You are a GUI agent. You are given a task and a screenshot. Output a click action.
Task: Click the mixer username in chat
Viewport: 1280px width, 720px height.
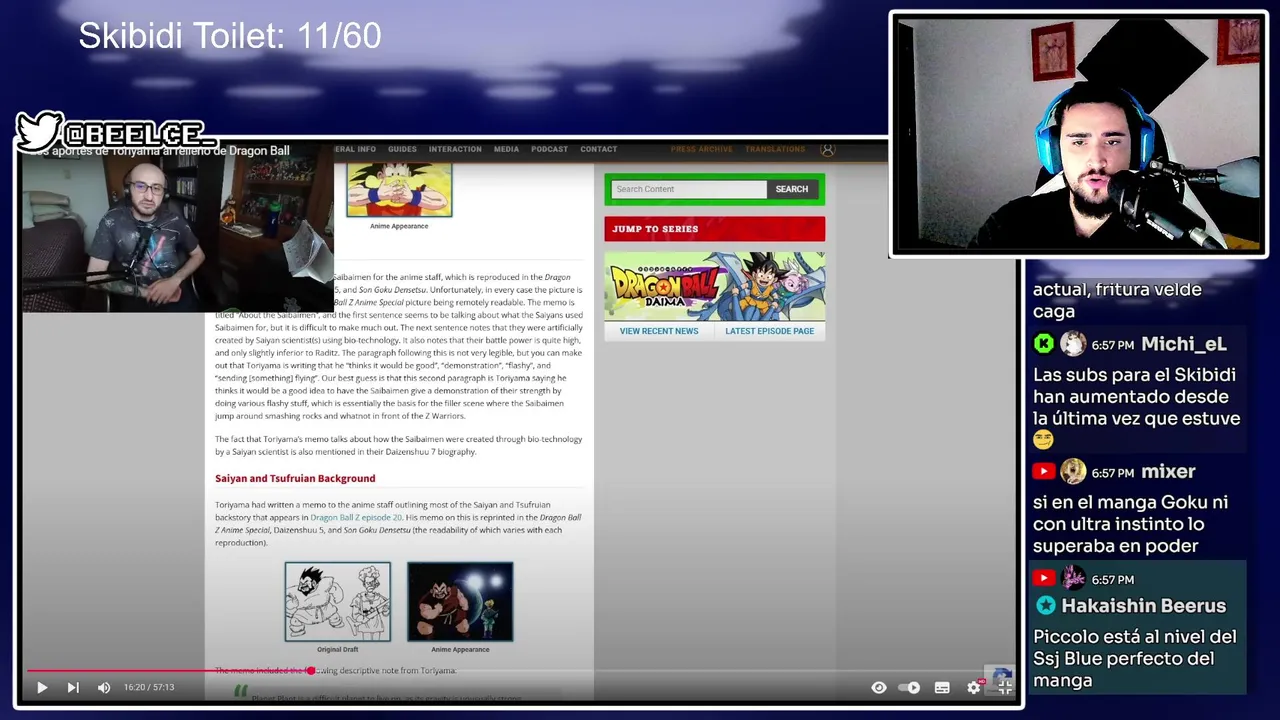click(1168, 471)
